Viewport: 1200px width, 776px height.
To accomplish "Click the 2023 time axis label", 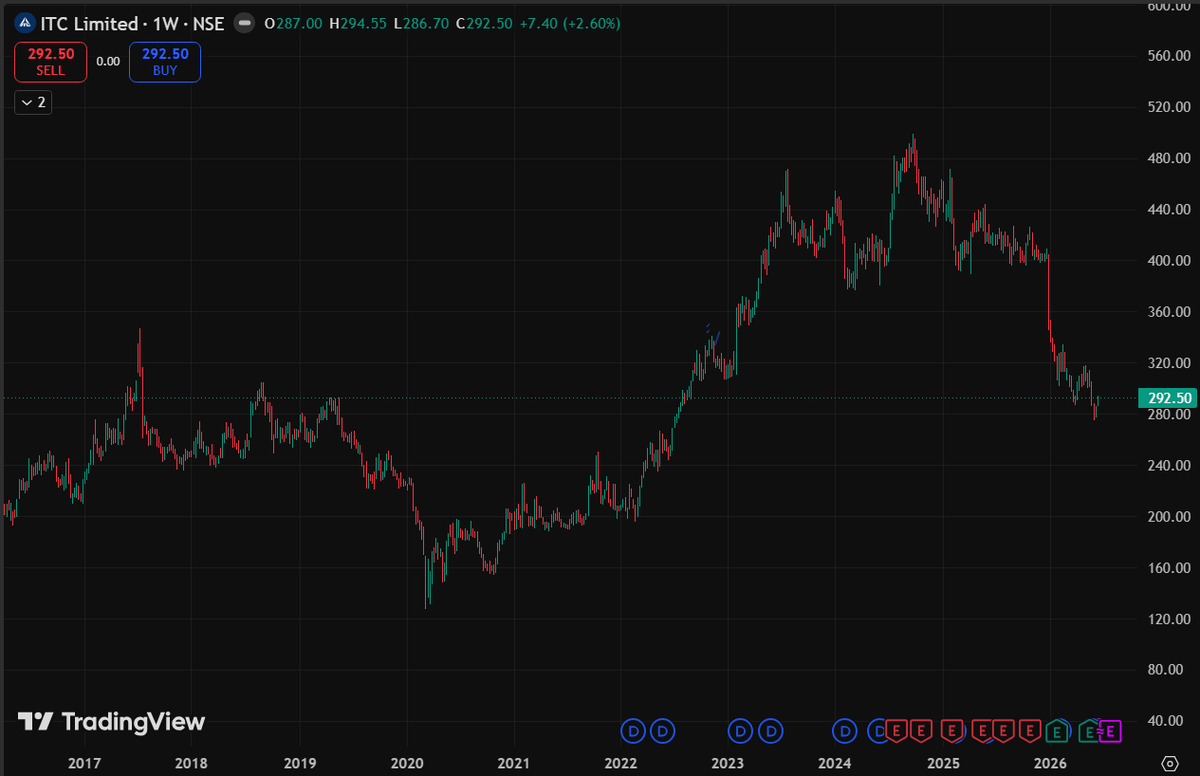I will [x=727, y=764].
